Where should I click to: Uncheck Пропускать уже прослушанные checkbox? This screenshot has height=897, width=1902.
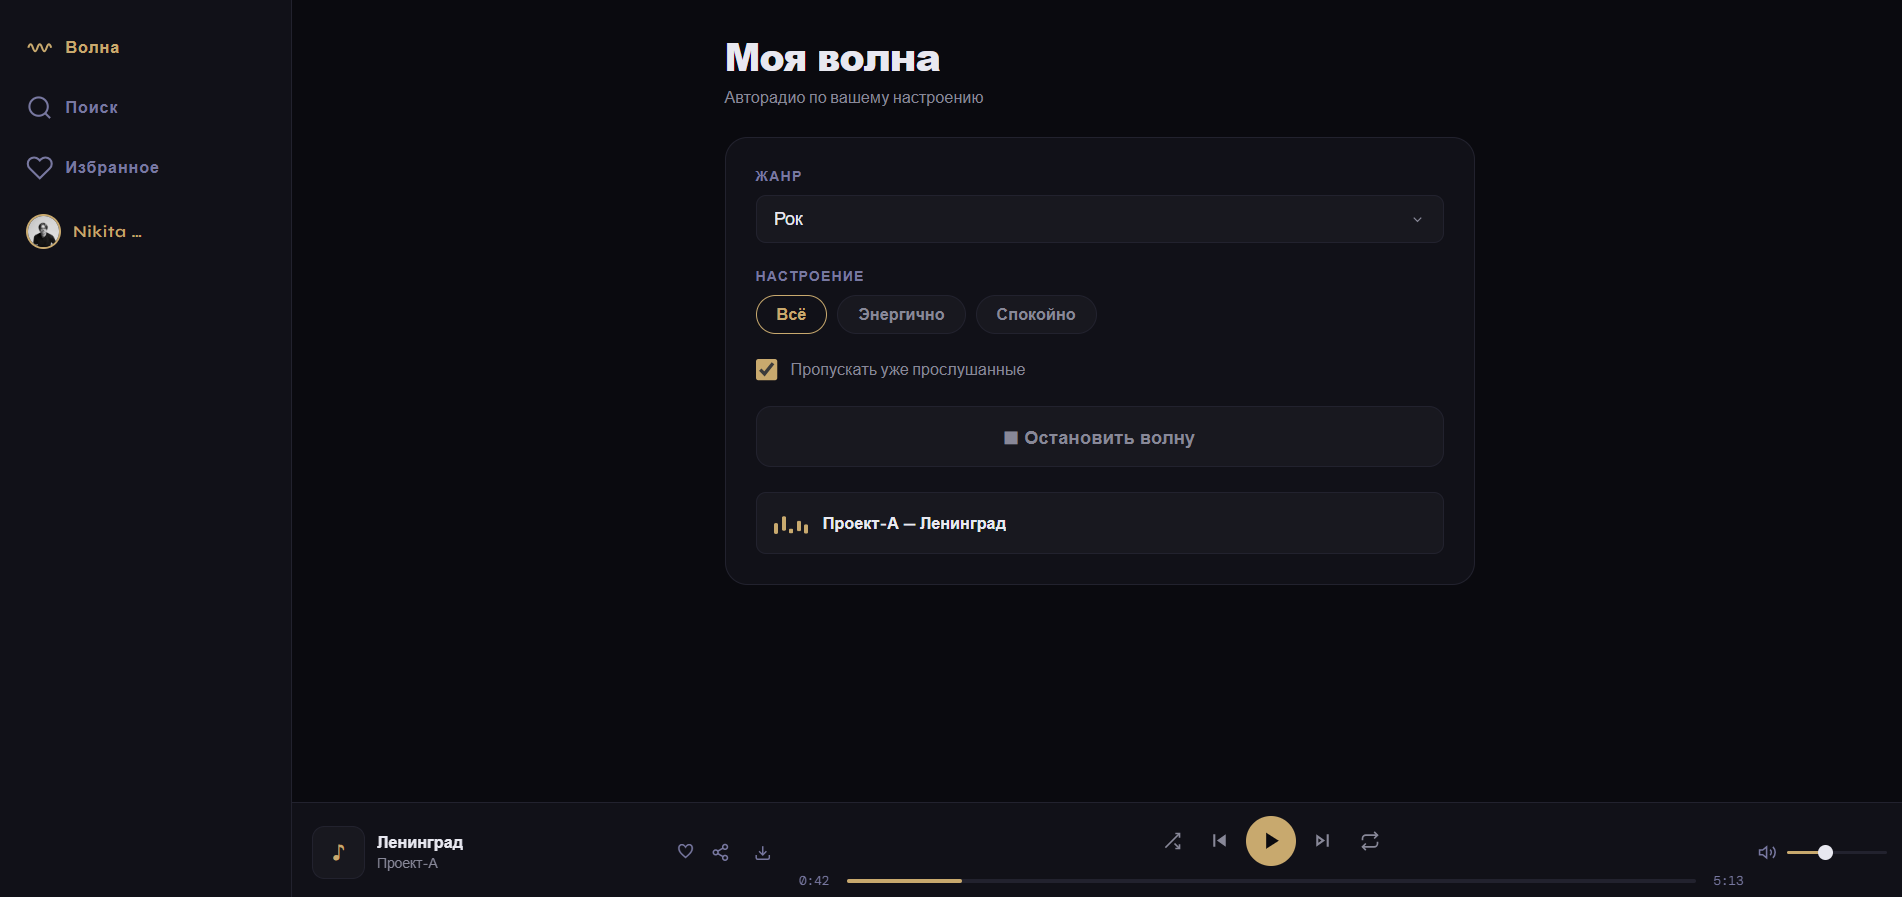click(767, 370)
